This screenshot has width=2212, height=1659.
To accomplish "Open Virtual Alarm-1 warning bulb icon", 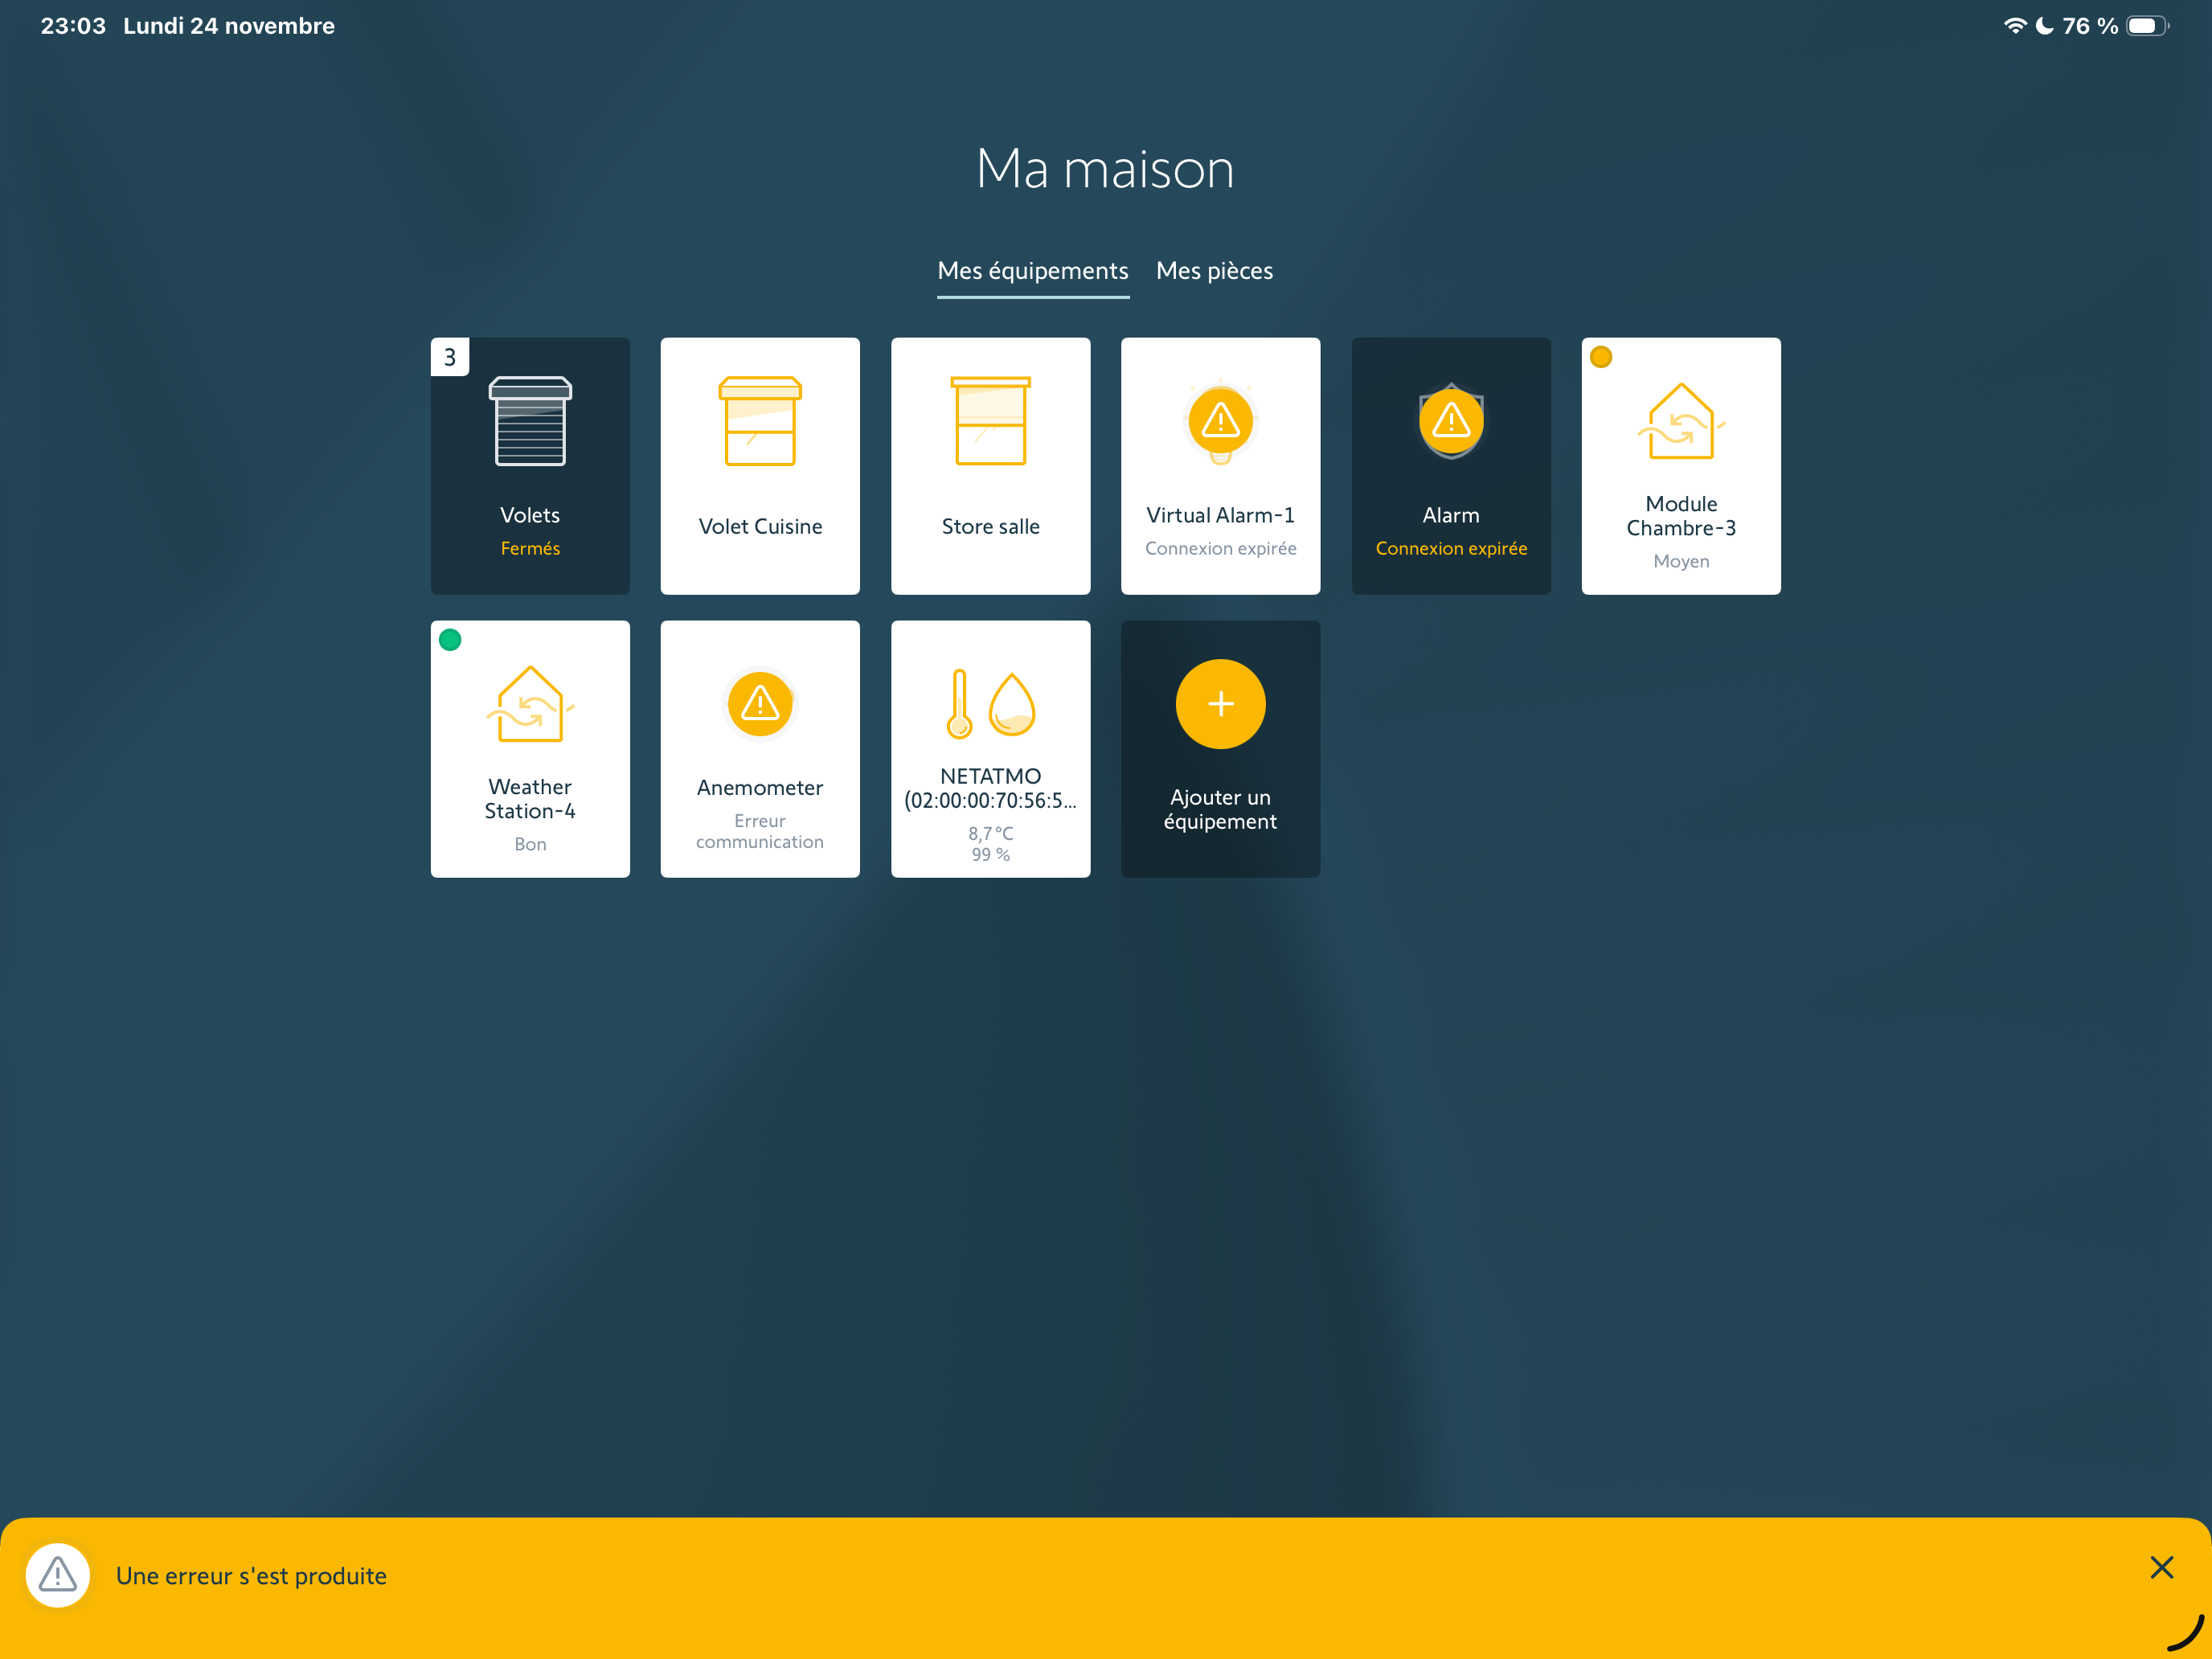I will pyautogui.click(x=1220, y=421).
